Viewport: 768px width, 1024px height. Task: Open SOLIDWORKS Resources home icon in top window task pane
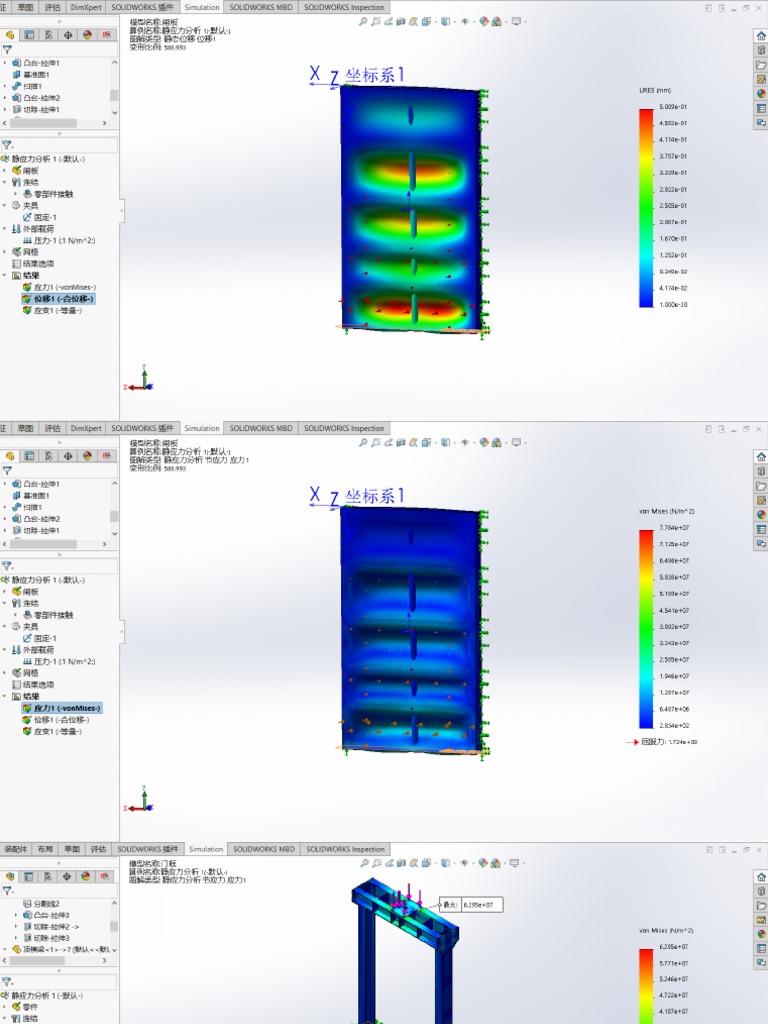761,36
